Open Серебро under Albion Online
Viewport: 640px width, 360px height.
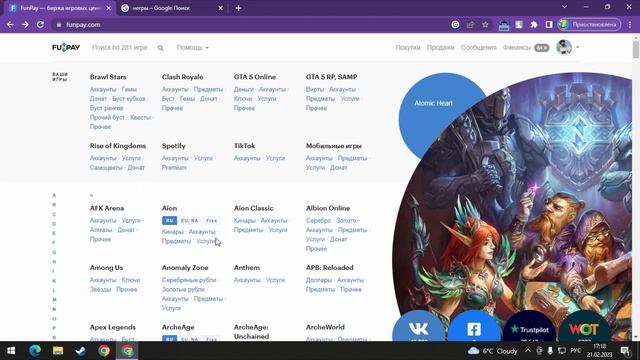pyautogui.click(x=318, y=221)
